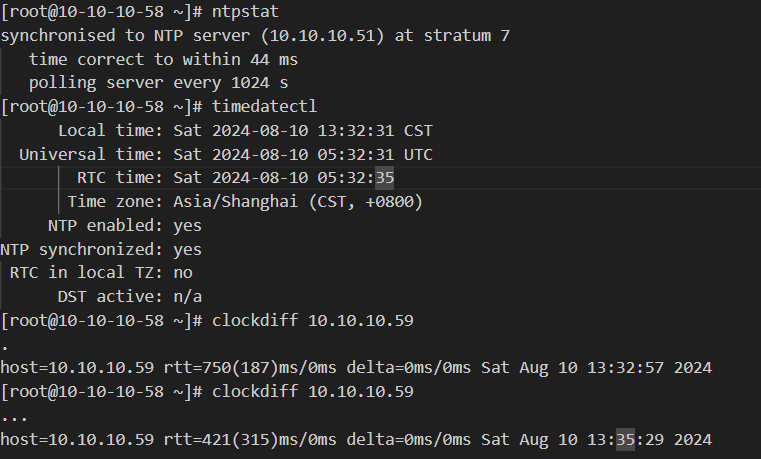Viewport: 761px width, 459px height.
Task: Click the ntpstat command text
Action: point(245,12)
